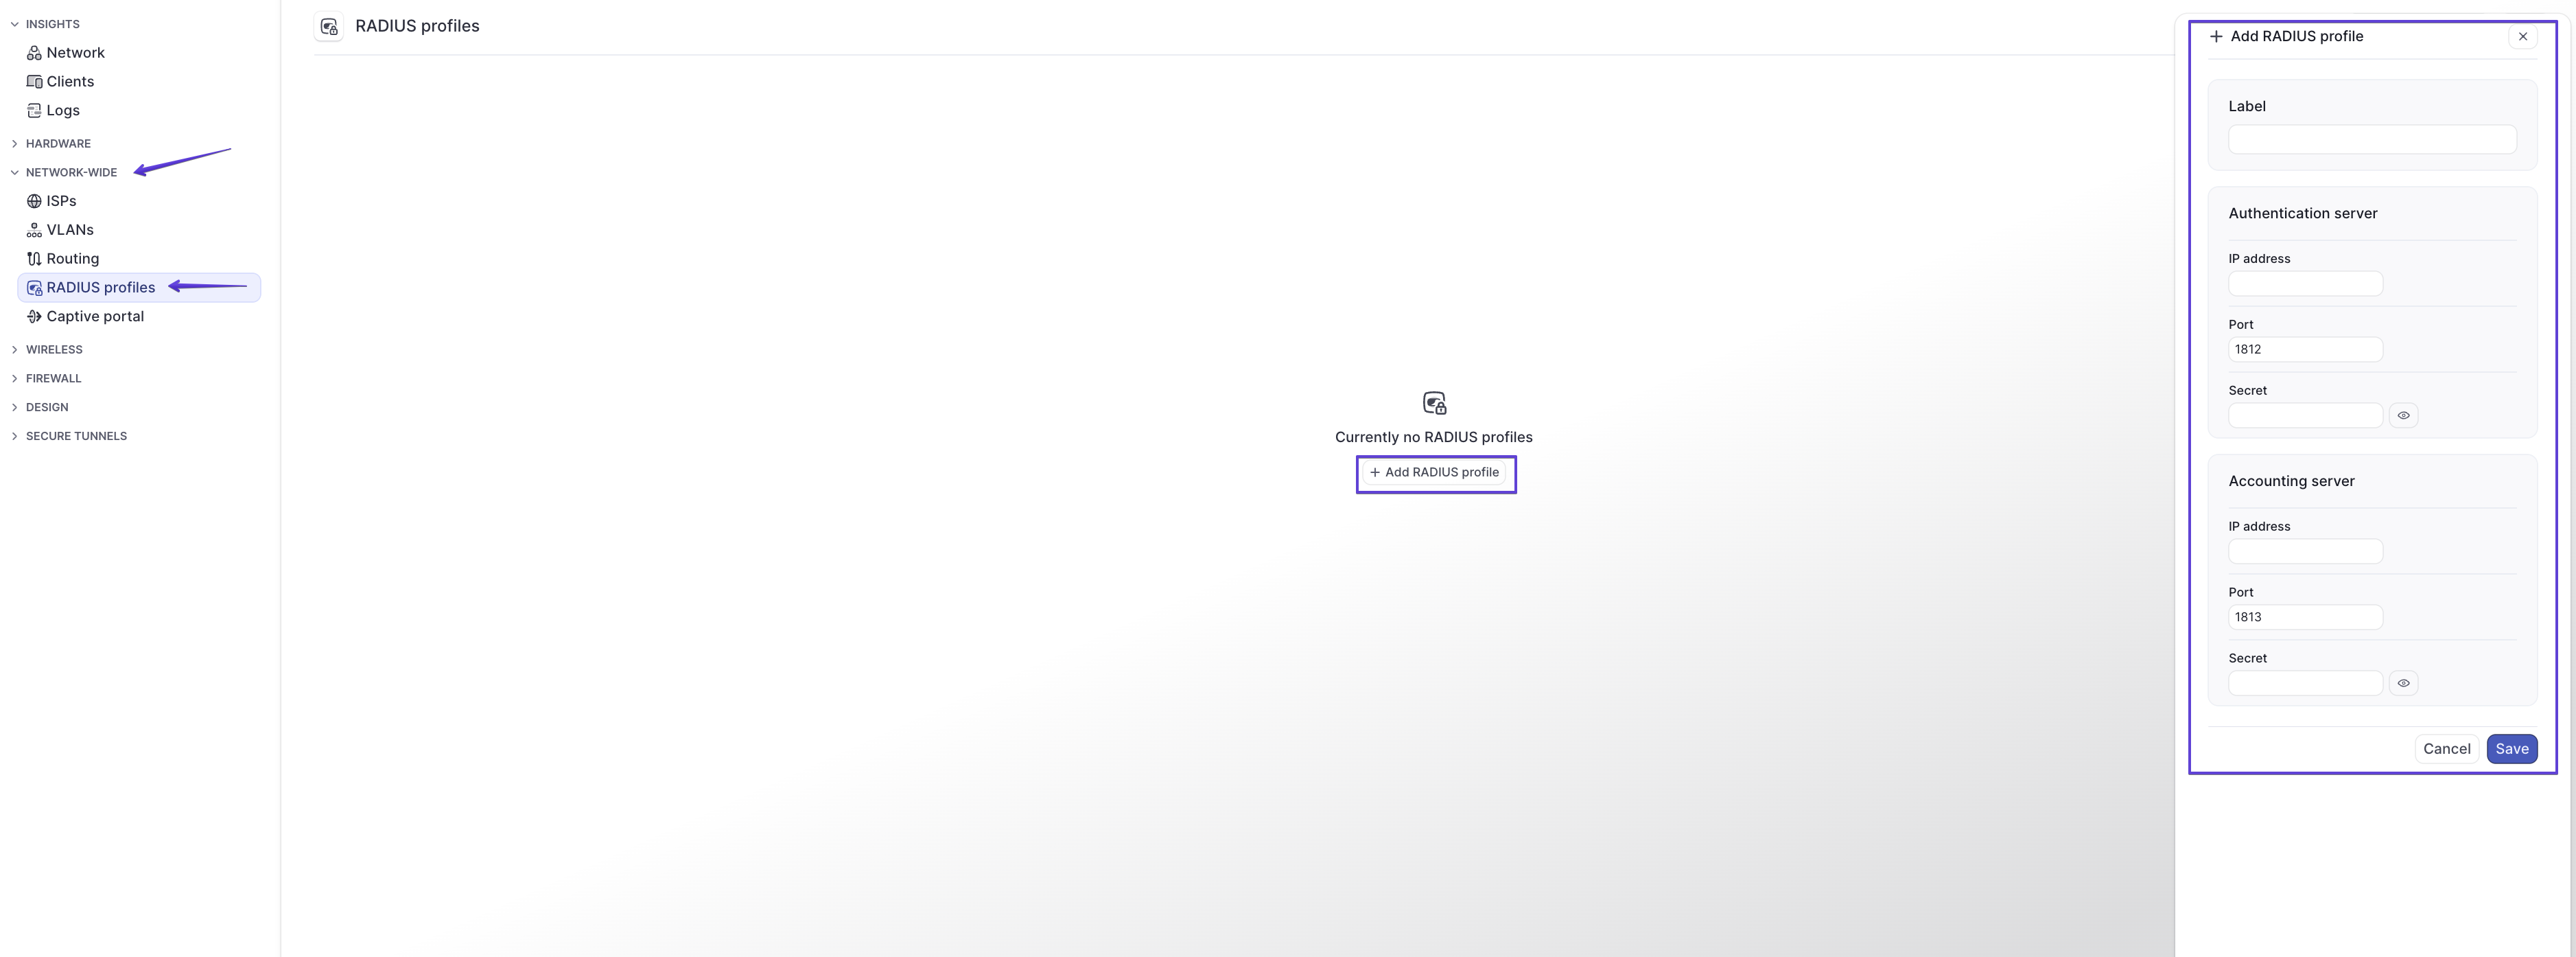Show the Accounting server secret
Image resolution: width=2576 pixels, height=957 pixels.
(2403, 683)
